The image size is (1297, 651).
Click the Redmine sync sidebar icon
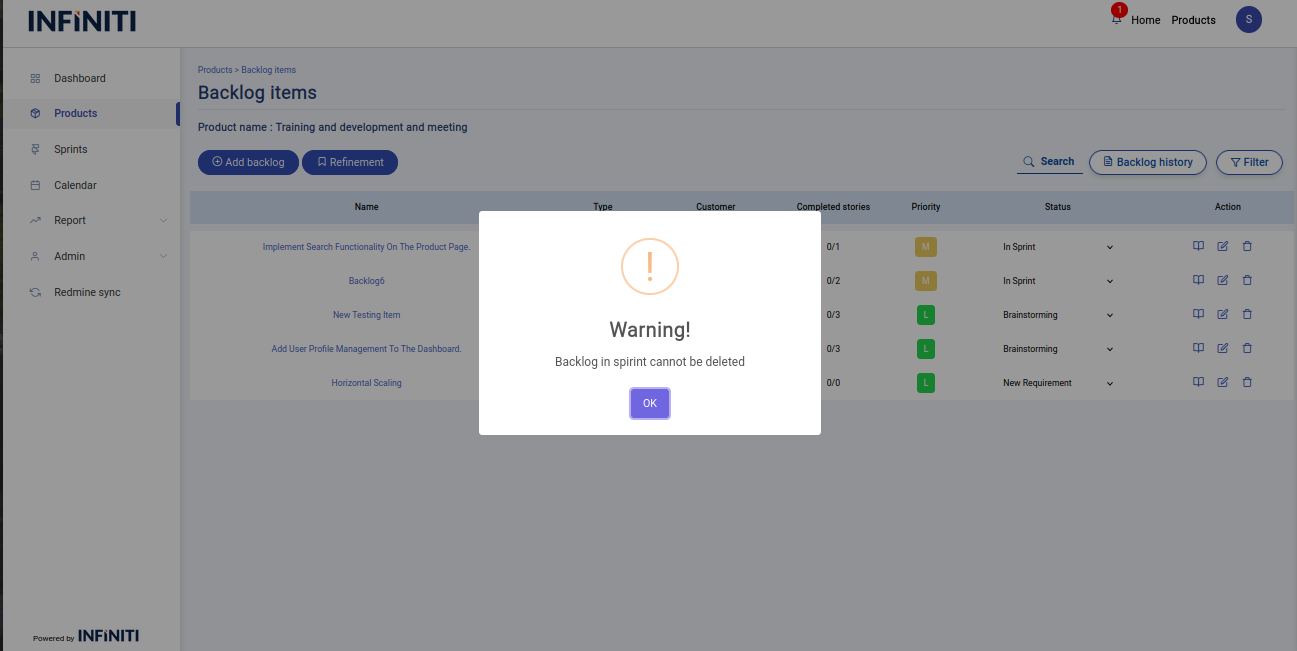[x=35, y=292]
